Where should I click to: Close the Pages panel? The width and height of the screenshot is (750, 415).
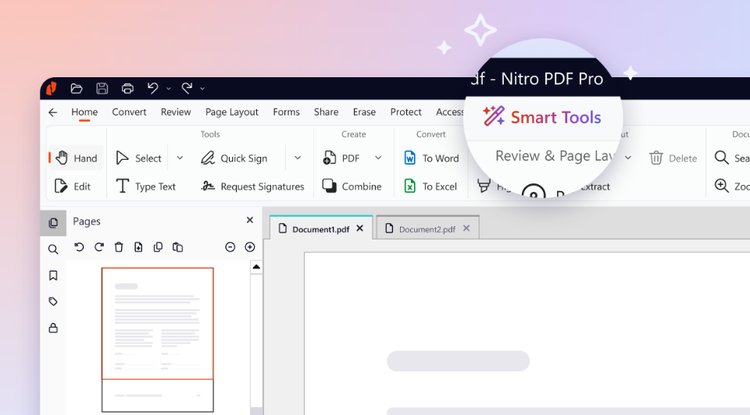point(250,220)
